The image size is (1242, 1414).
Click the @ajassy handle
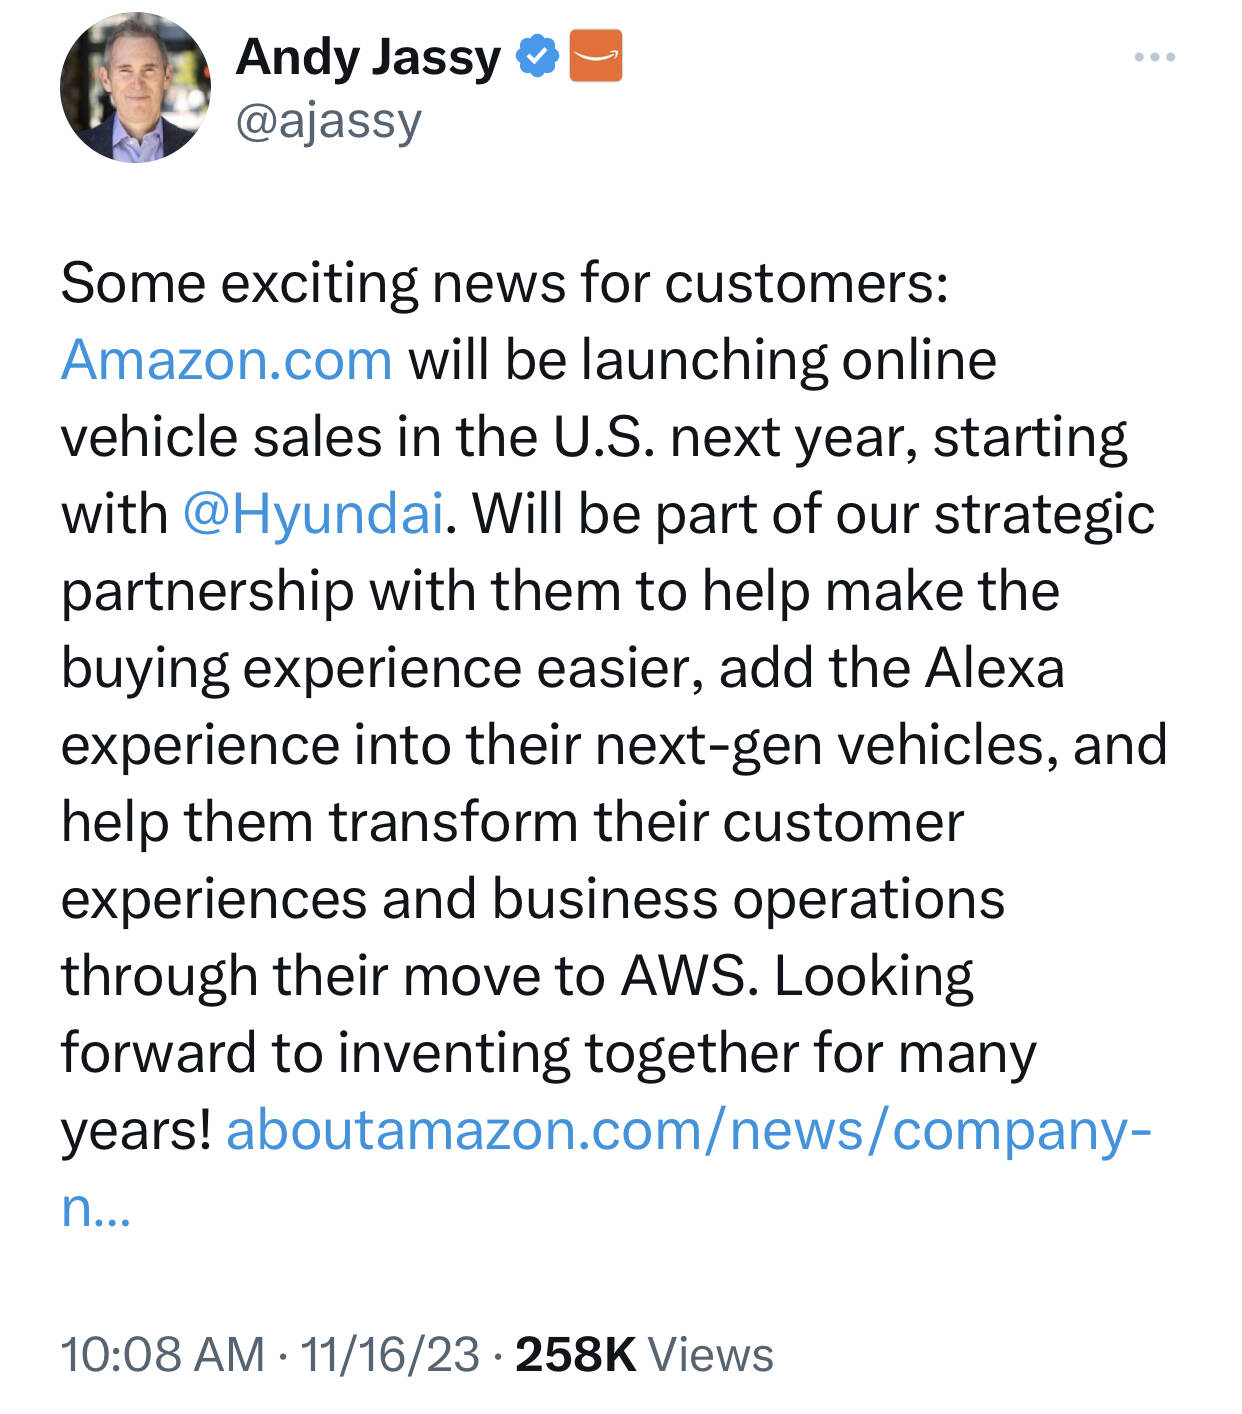point(329,122)
